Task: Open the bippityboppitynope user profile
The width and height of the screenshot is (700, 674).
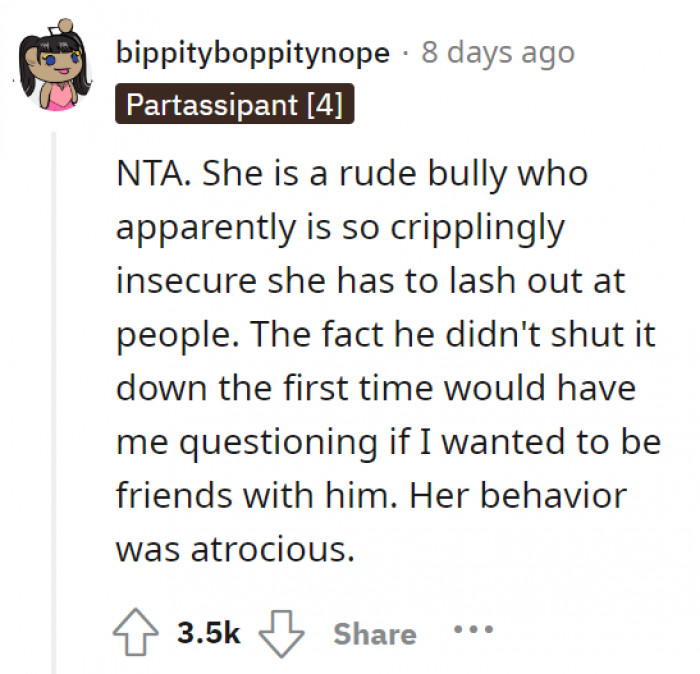Action: point(252,52)
